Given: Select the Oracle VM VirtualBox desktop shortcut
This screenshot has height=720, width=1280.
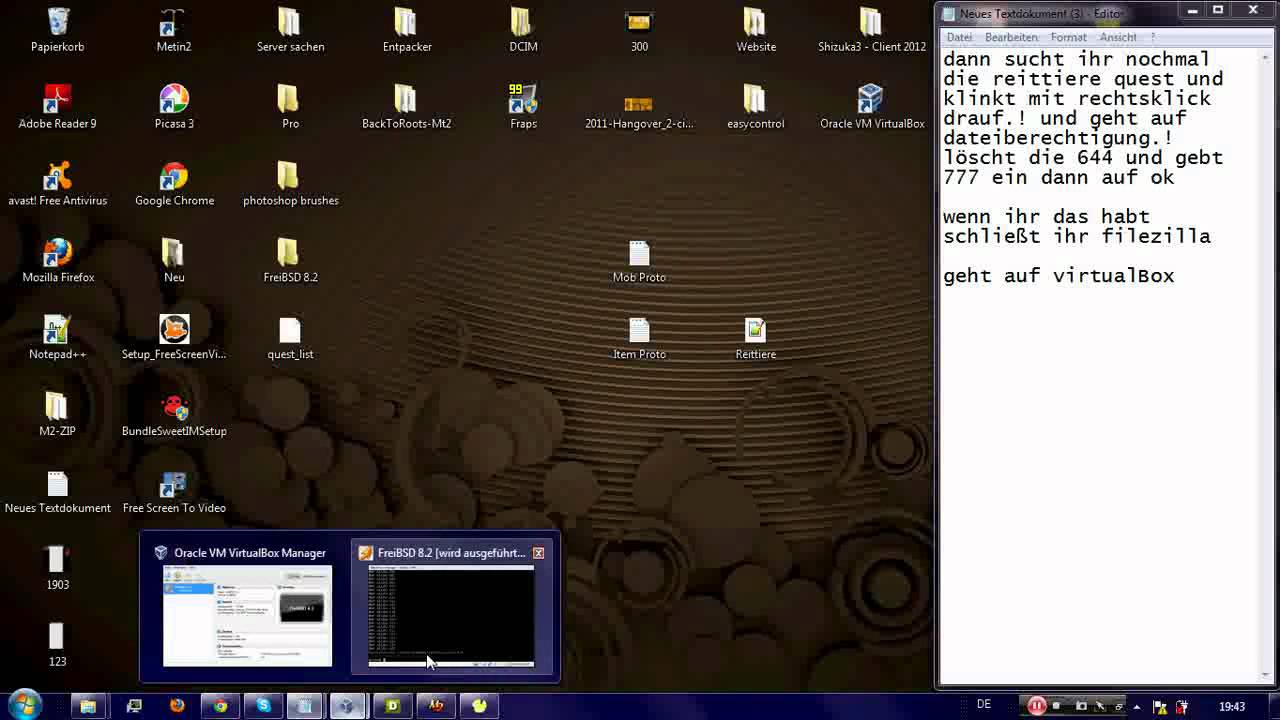Looking at the screenshot, I should click(x=872, y=106).
